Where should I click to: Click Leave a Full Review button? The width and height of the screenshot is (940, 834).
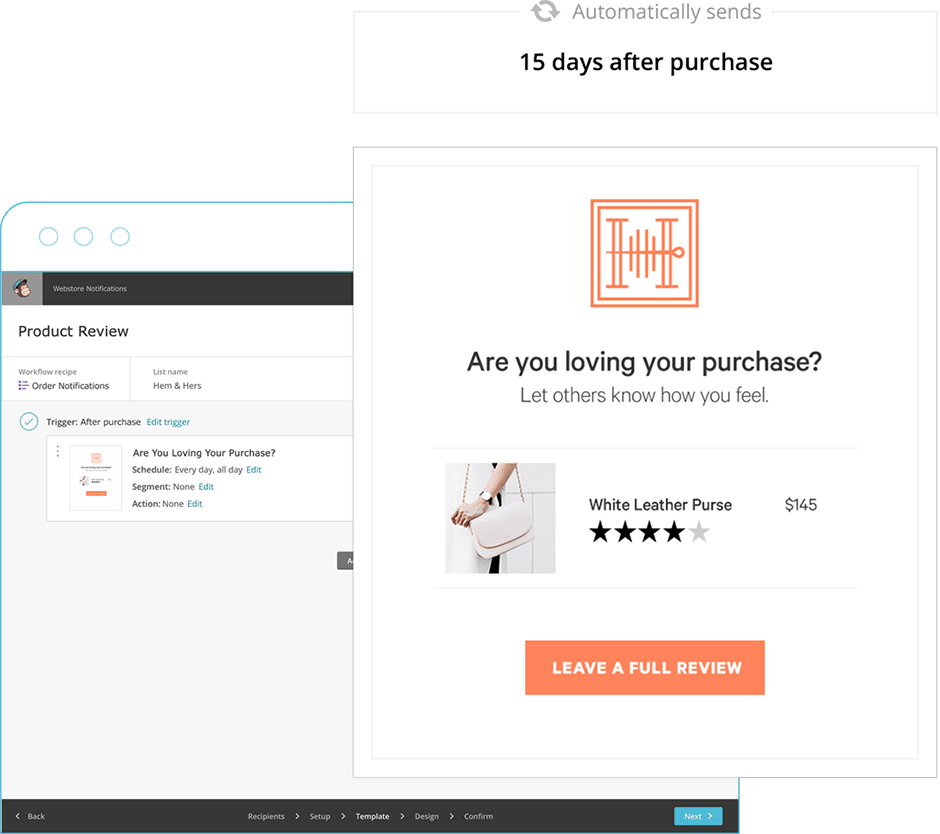(x=644, y=668)
